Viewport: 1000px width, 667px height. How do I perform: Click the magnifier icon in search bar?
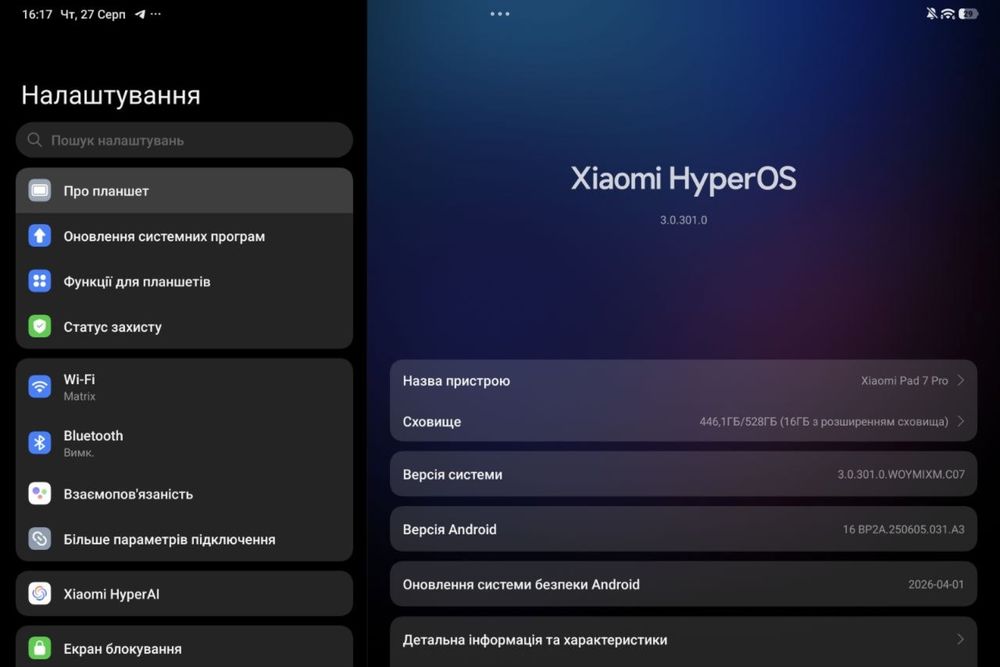34,140
